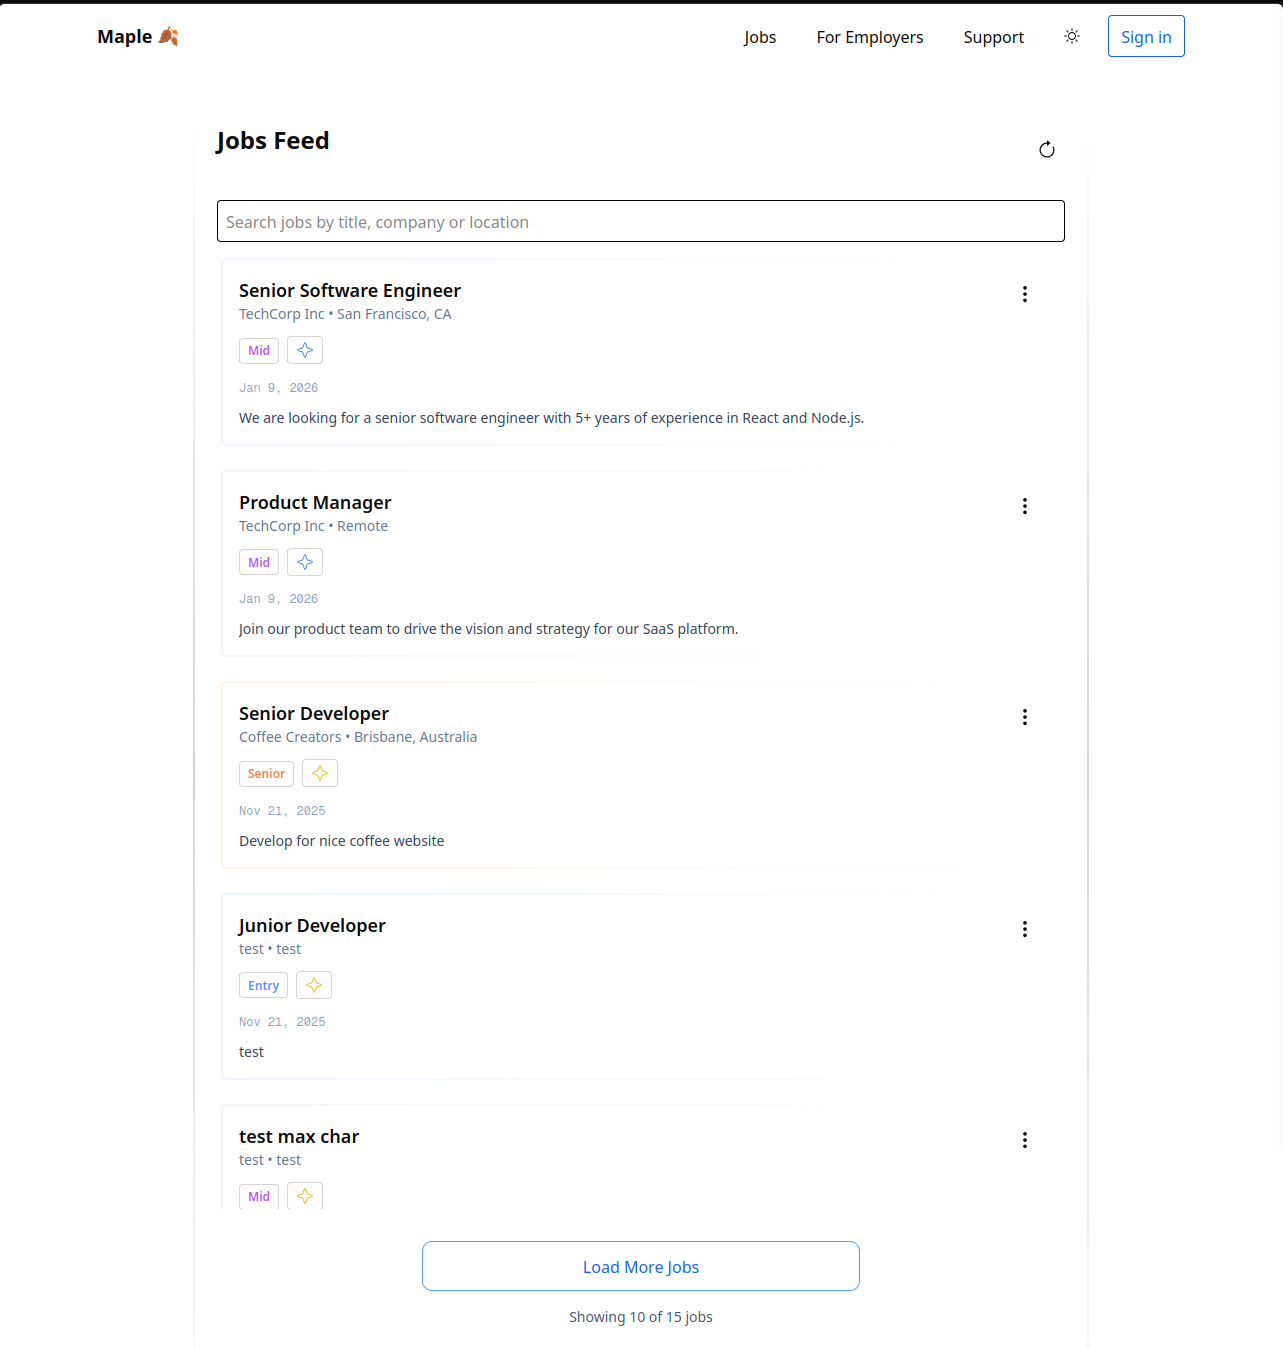The width and height of the screenshot is (1283, 1349).
Task: Click the Maple leaf logo
Action: [168, 37]
